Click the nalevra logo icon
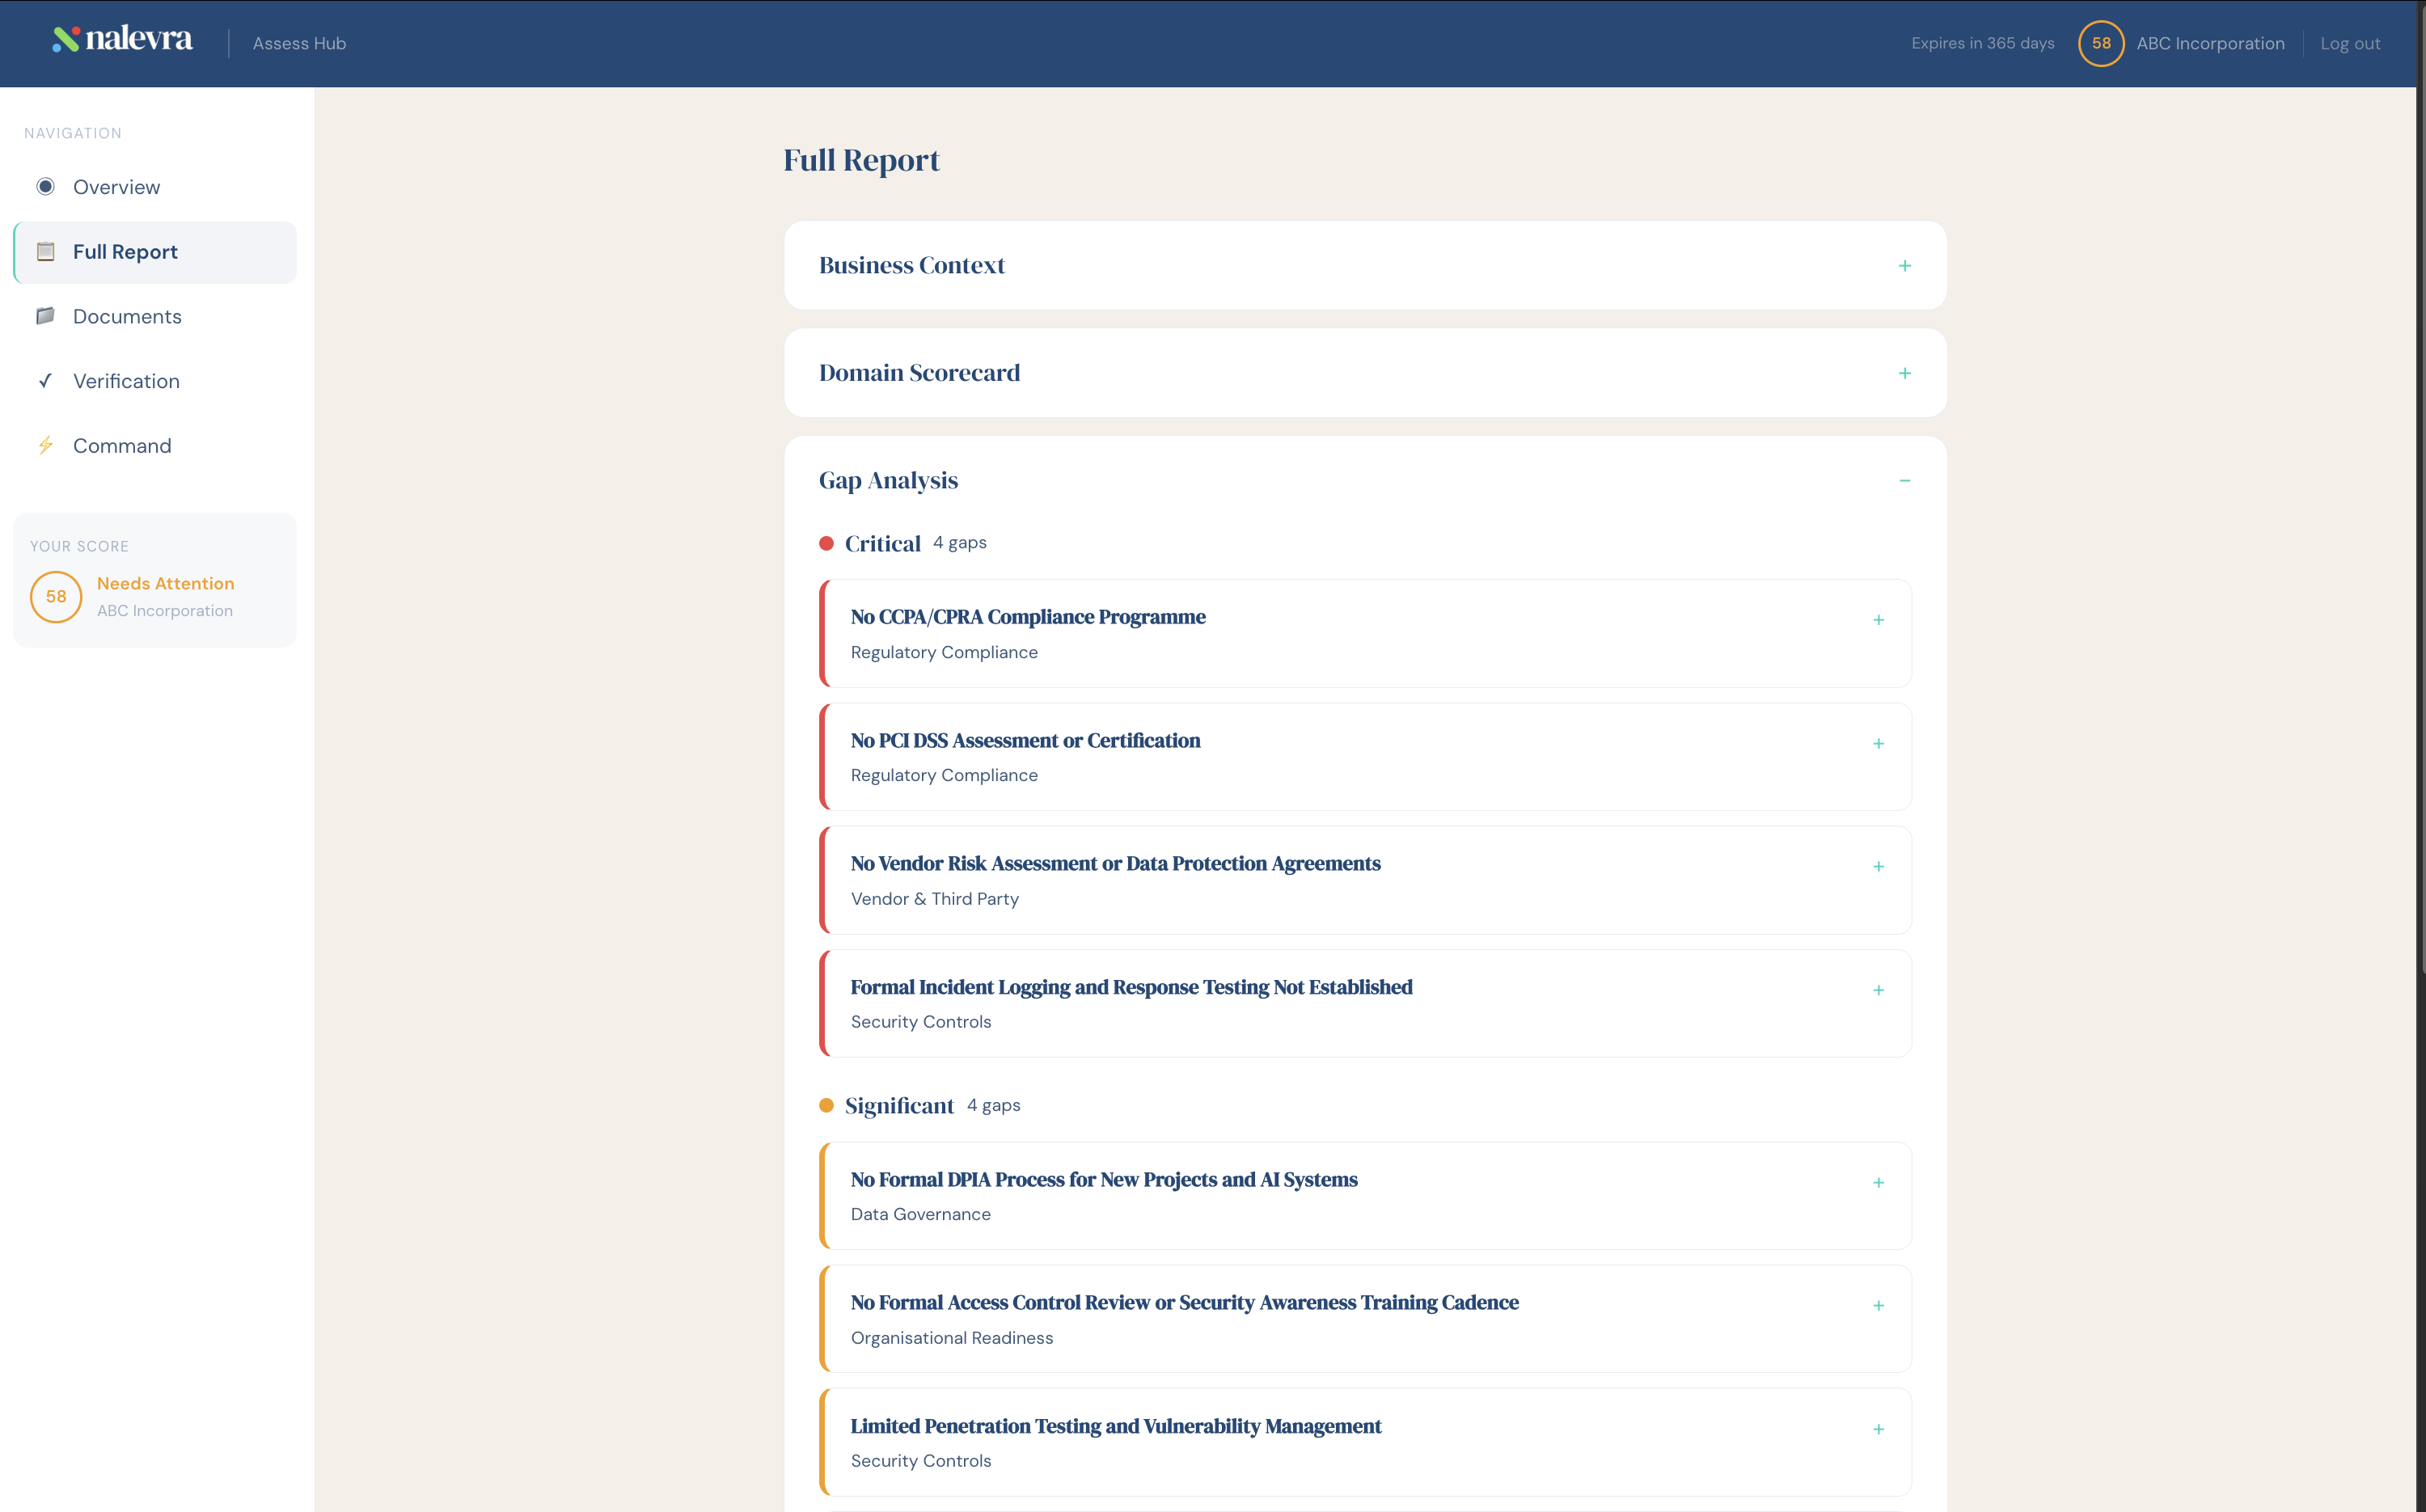The image size is (2426, 1512). (66, 39)
